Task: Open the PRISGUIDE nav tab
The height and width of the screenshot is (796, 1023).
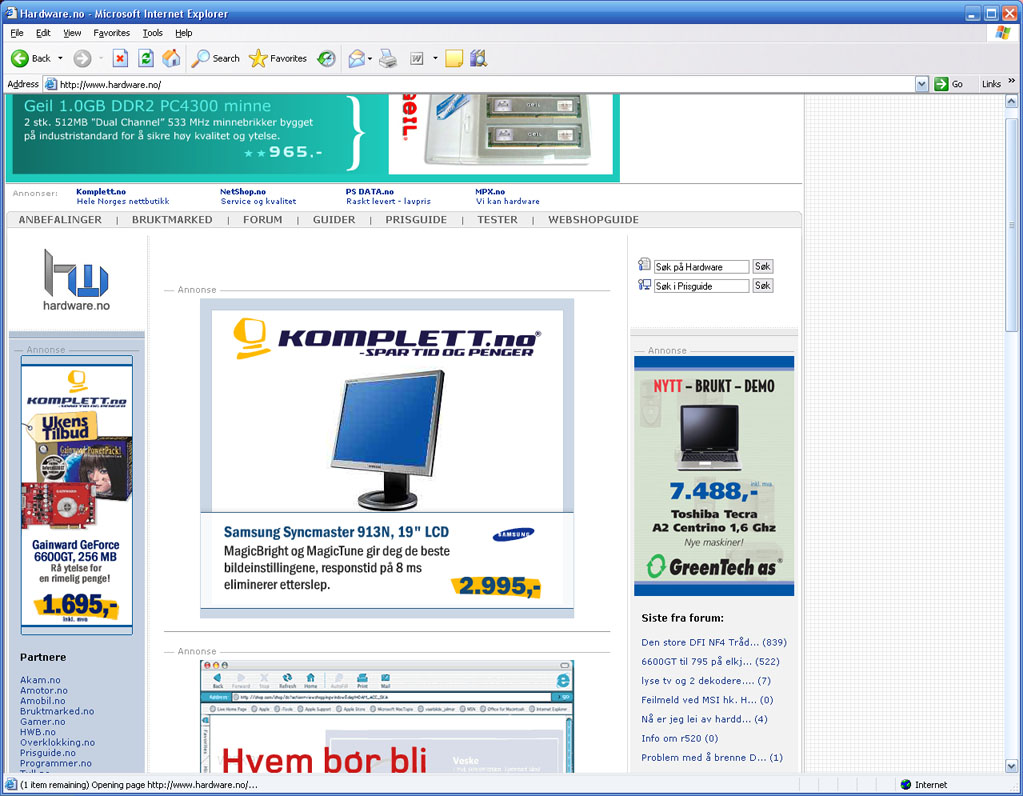Action: tap(416, 220)
